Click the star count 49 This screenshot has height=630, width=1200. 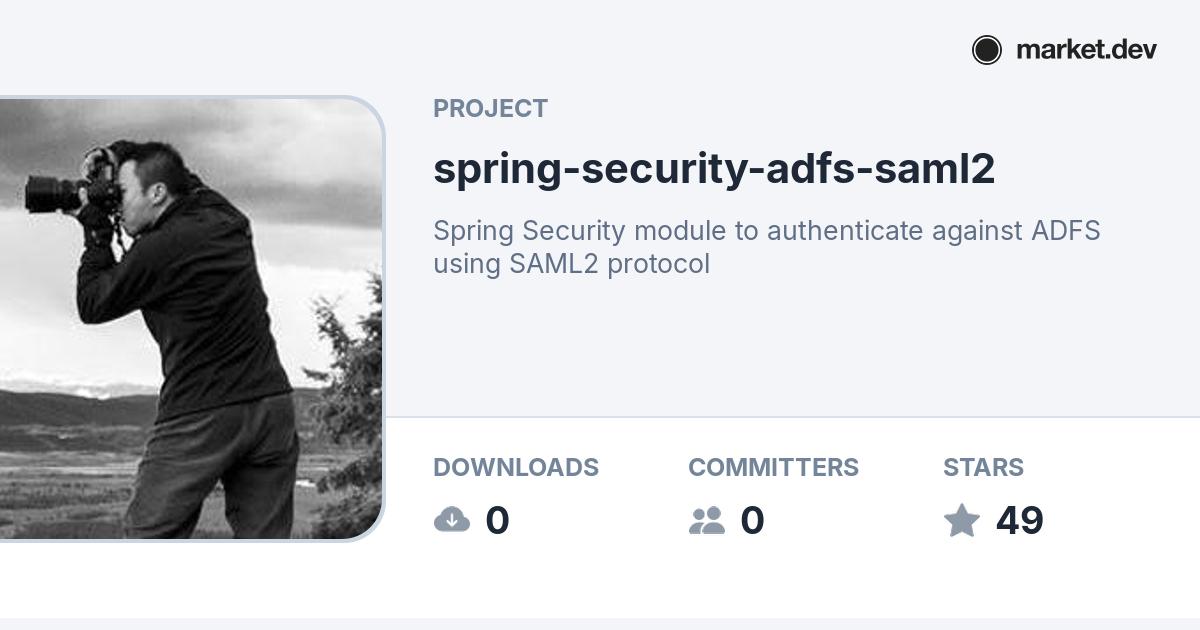coord(1019,521)
